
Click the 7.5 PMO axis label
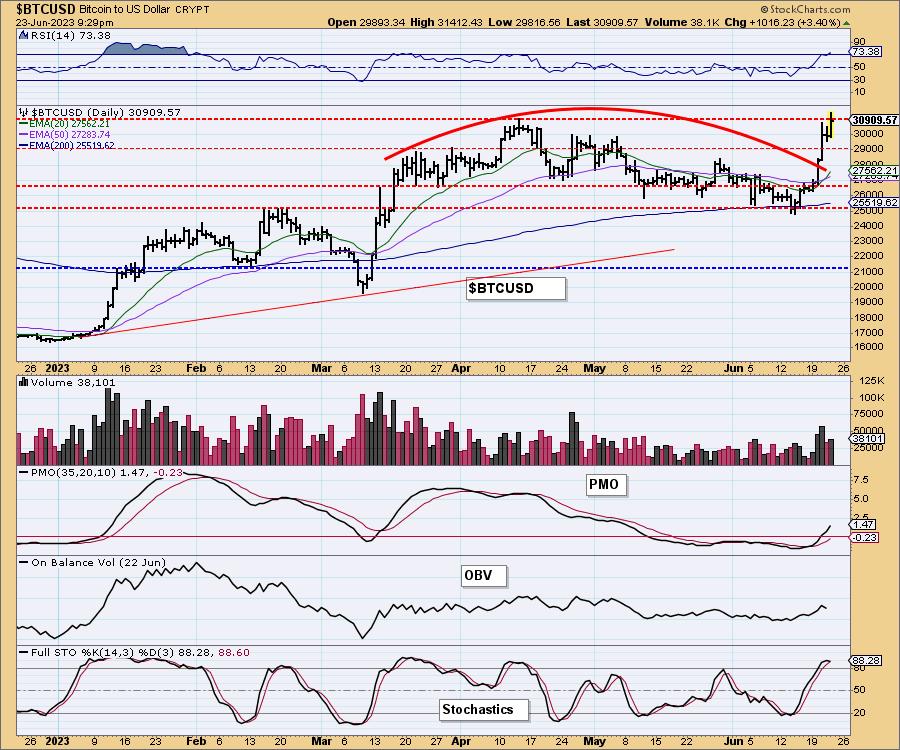tap(862, 480)
